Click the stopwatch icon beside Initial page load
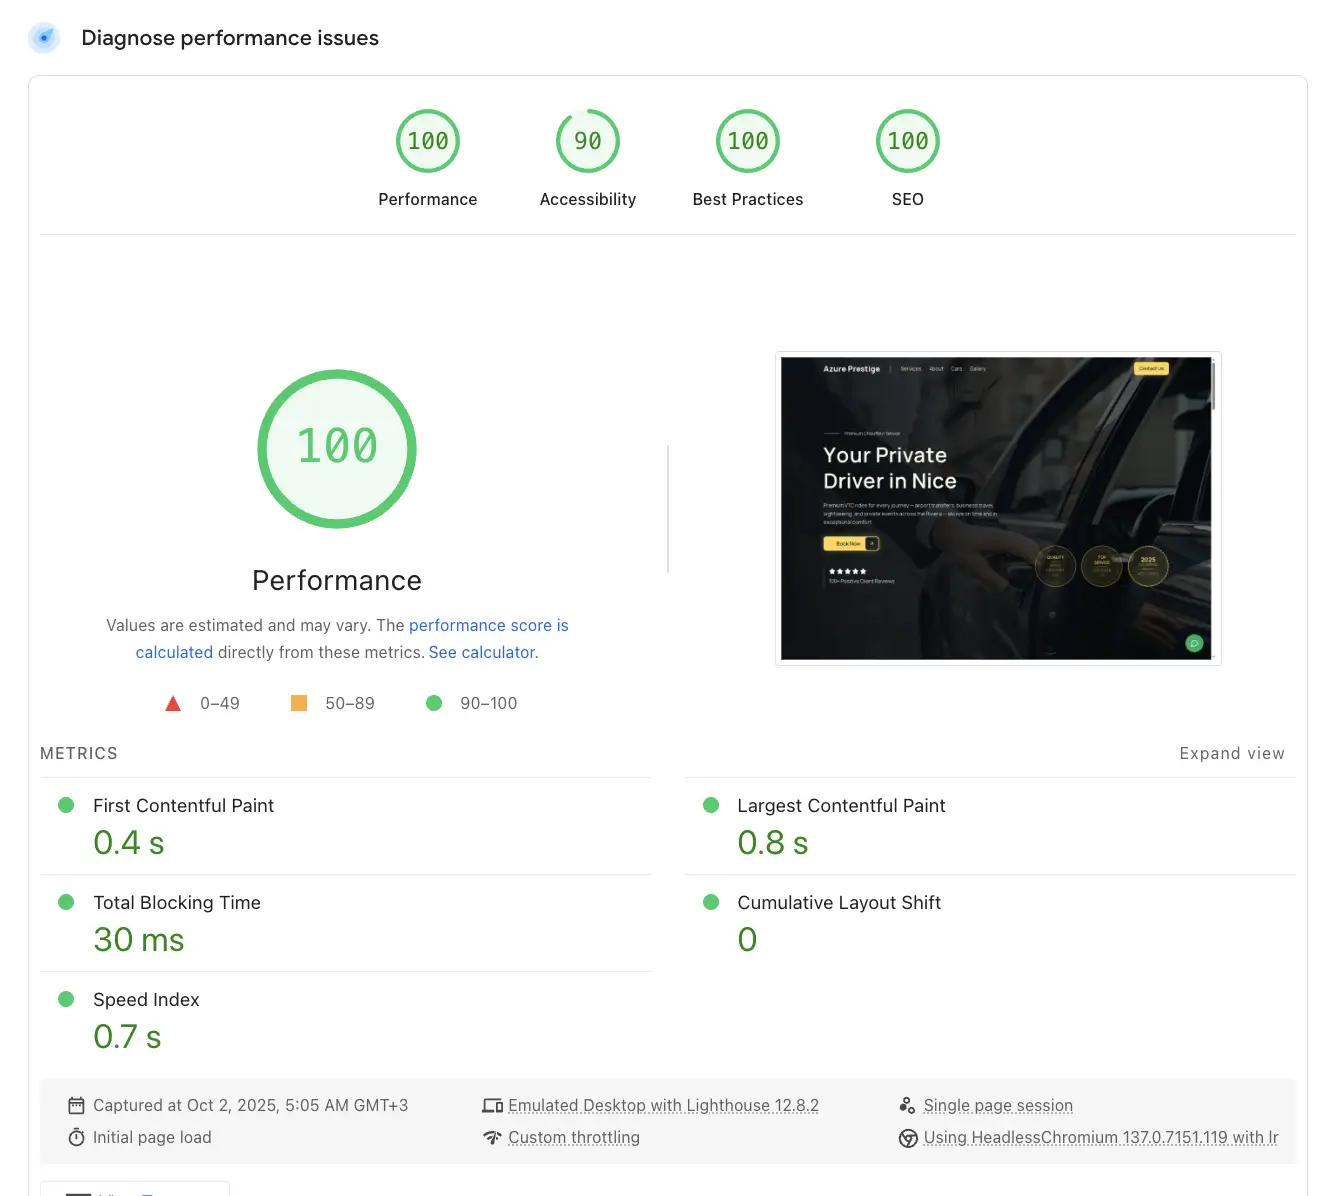This screenshot has height=1196, width=1342. click(x=76, y=1137)
